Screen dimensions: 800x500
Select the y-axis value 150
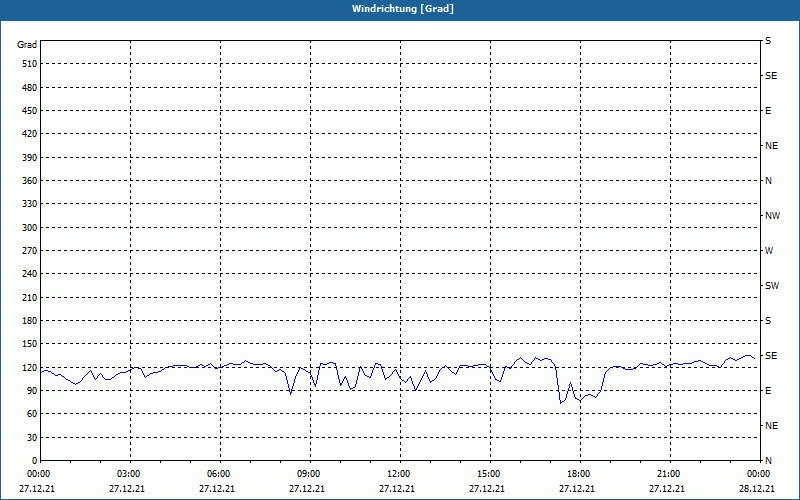[30, 344]
